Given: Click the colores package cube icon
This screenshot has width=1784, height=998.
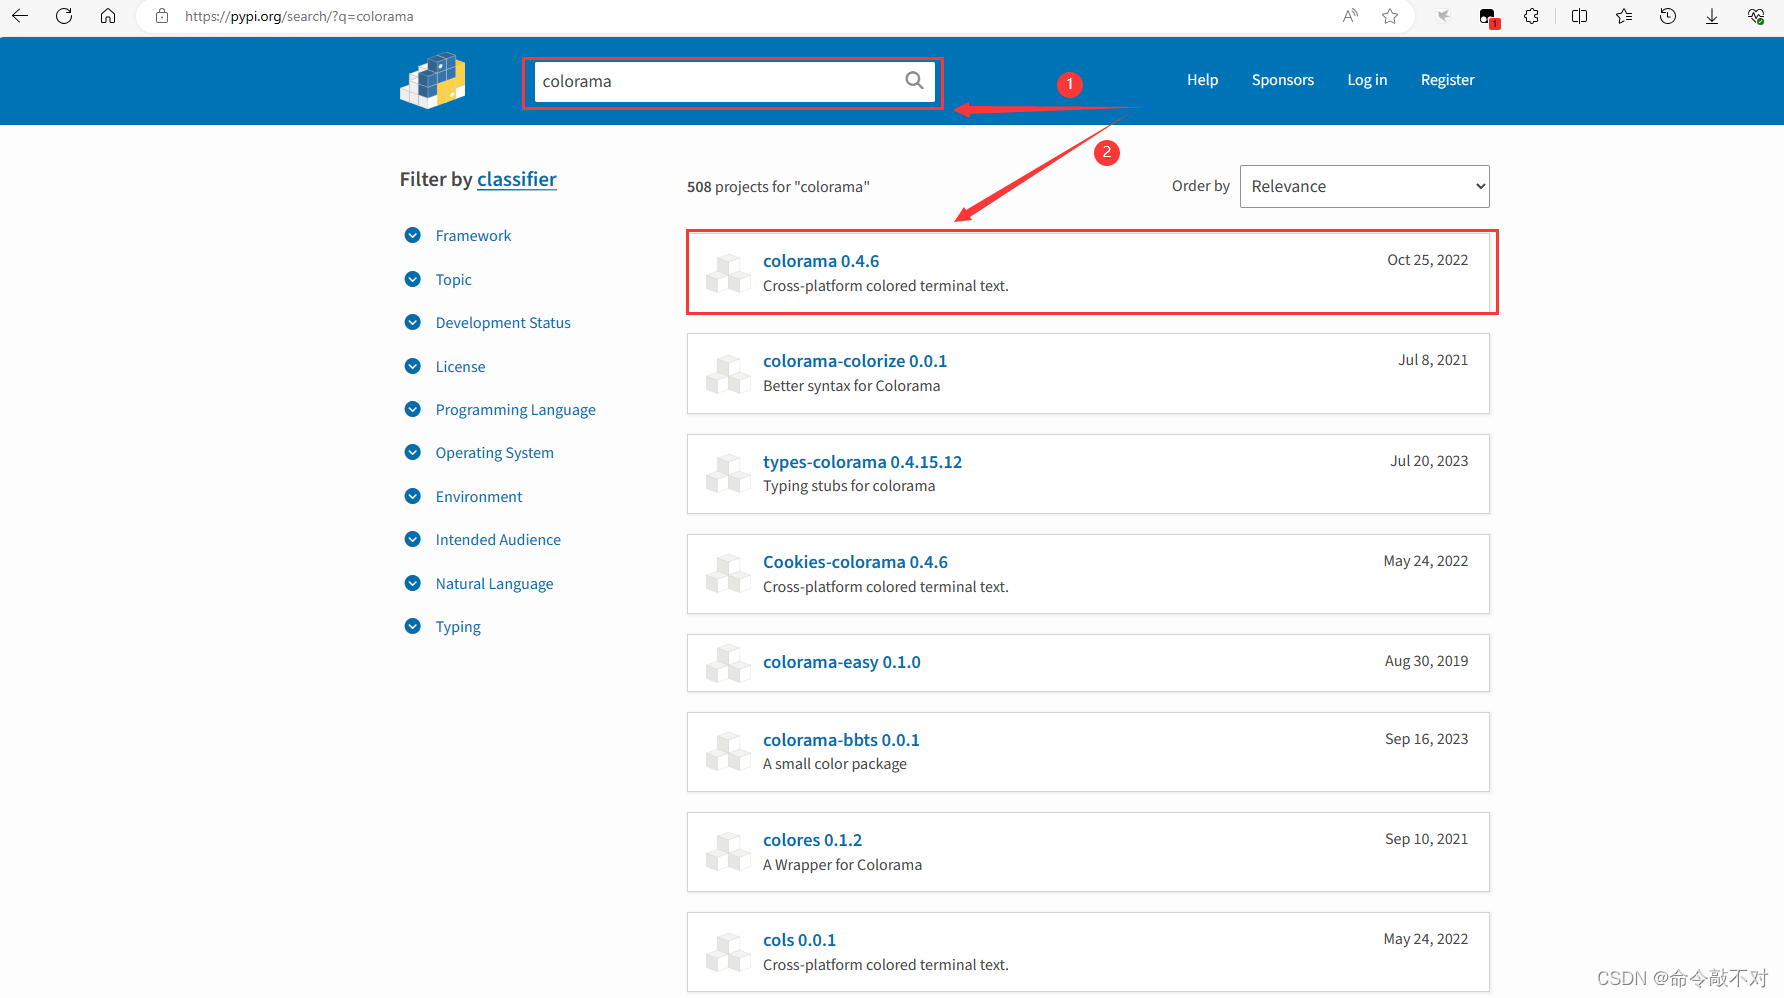Looking at the screenshot, I should tap(728, 851).
